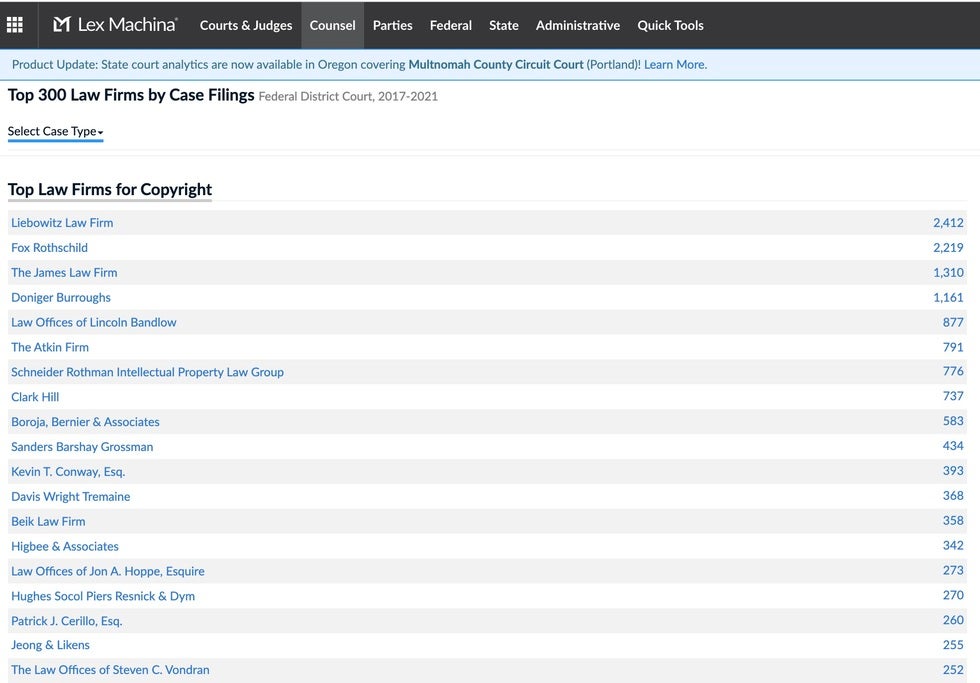This screenshot has width=980, height=683.
Task: Open Jeong & Likens link
Action: point(50,645)
